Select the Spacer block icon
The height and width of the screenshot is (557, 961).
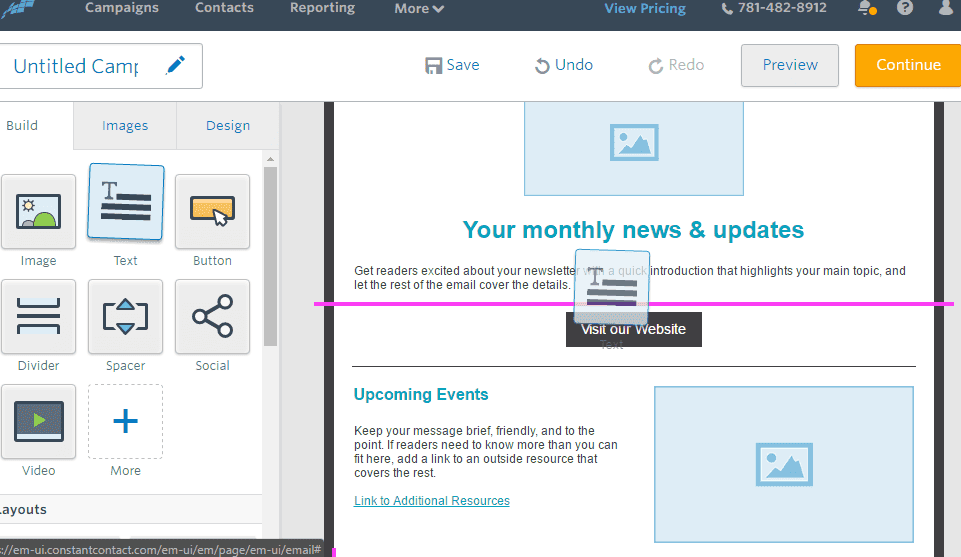coord(125,317)
